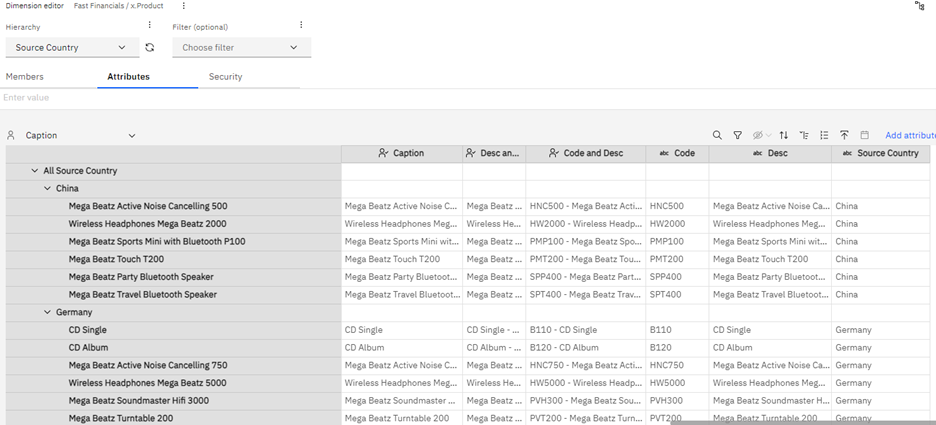
Task: Open the chevron beside the eye icon
Action: point(769,135)
